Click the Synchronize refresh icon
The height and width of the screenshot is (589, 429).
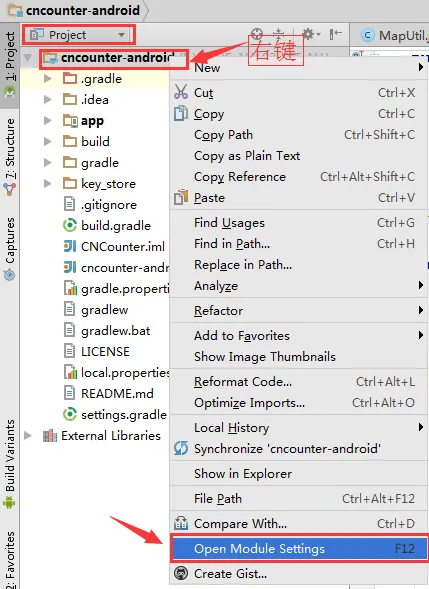(x=181, y=448)
